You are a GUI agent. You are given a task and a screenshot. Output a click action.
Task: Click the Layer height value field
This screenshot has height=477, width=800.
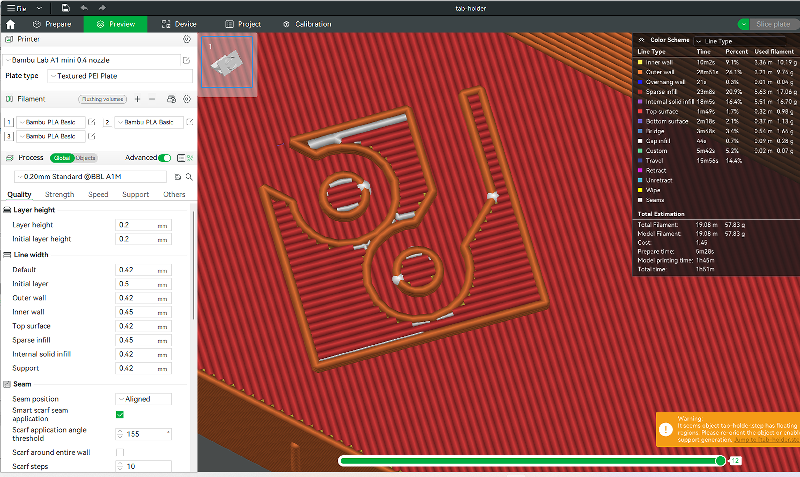[x=143, y=225]
